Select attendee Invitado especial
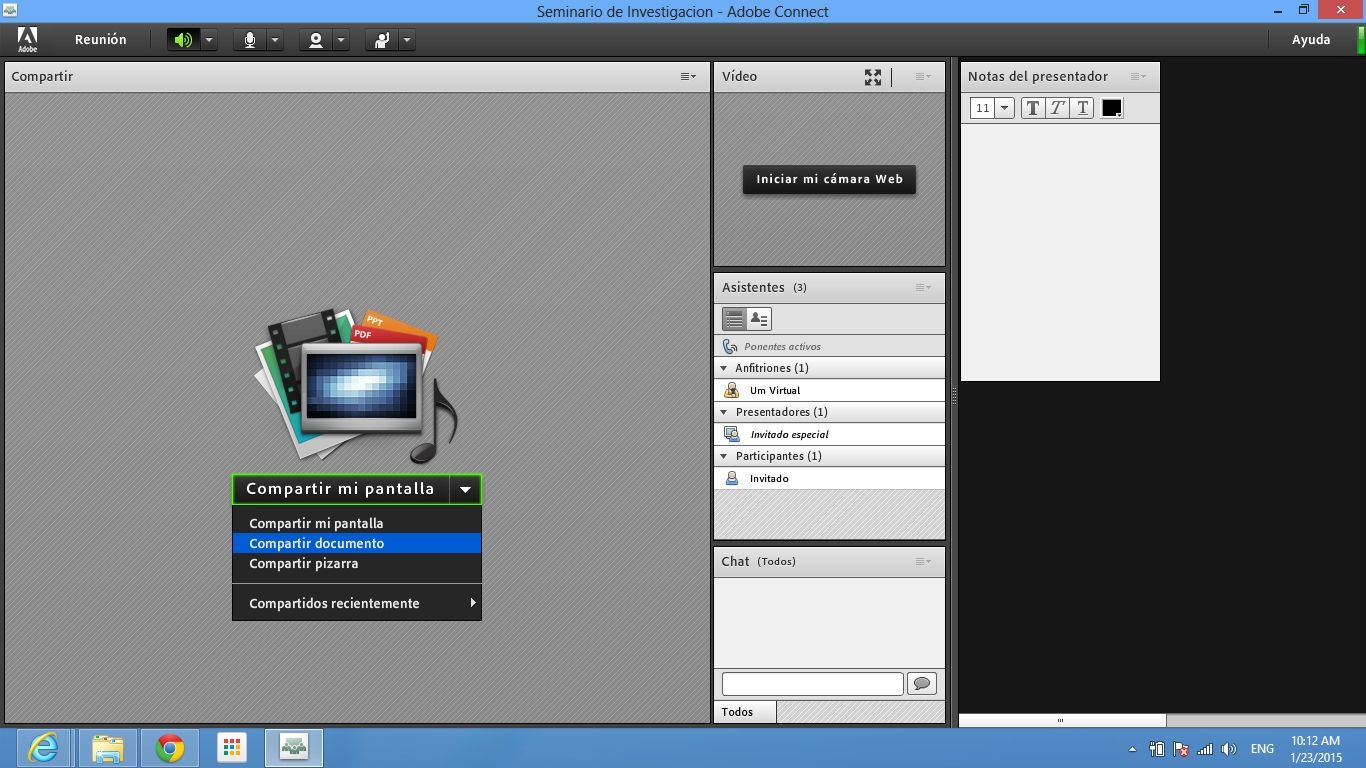The width and height of the screenshot is (1366, 768). click(829, 434)
